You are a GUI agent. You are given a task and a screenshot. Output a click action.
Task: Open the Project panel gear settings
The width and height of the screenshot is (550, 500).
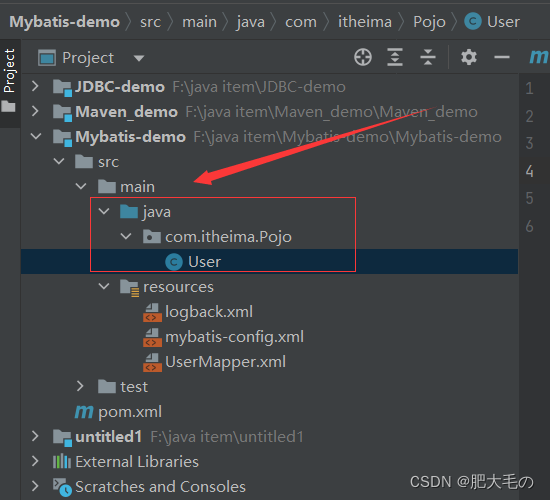(469, 57)
